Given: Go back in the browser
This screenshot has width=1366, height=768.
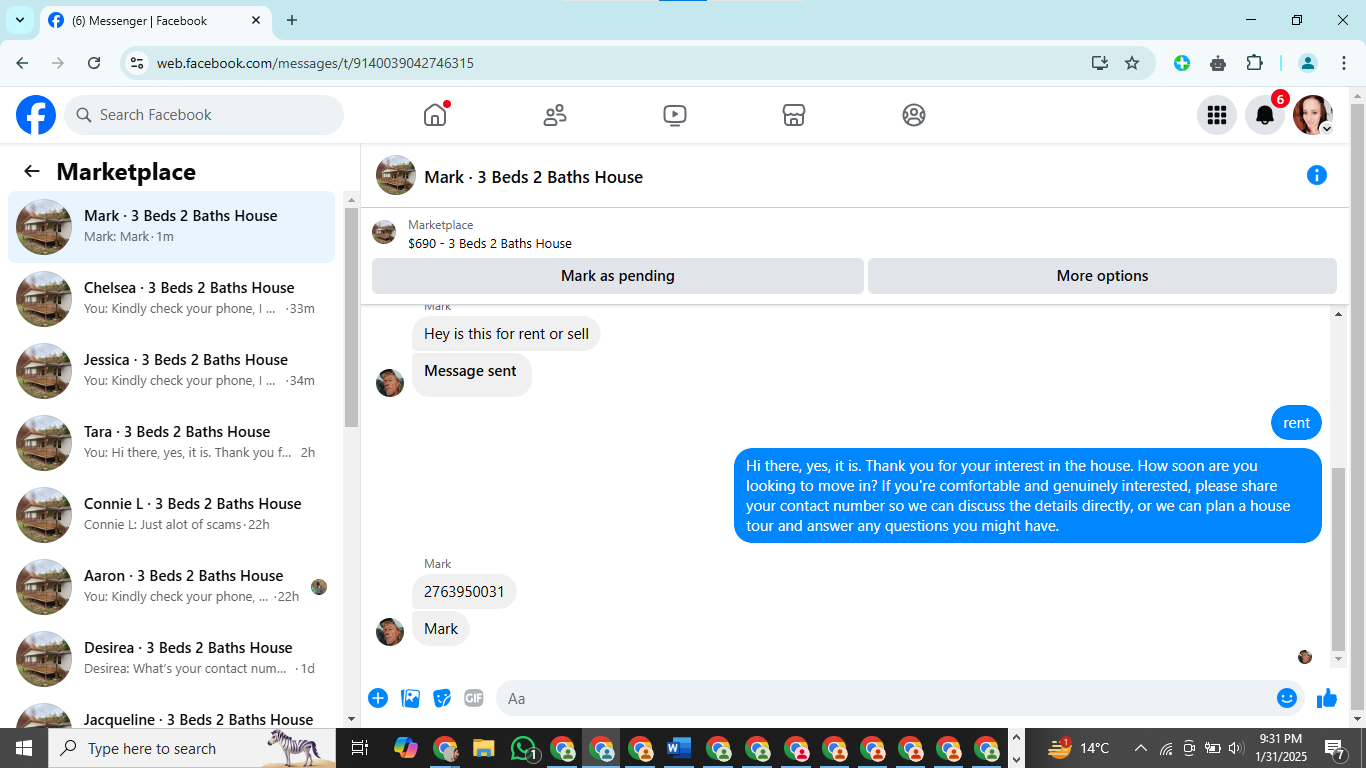Looking at the screenshot, I should point(22,63).
